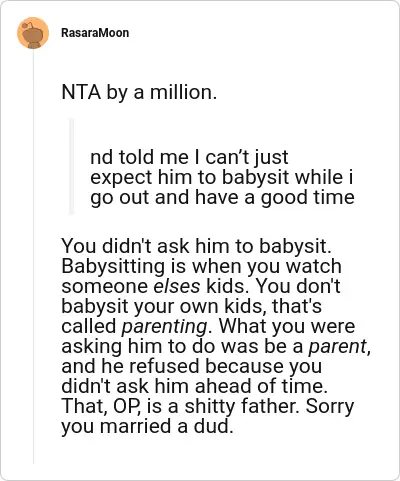Click the italic word 'parent'
Image resolution: width=400 pixels, height=481 pixels.
[338, 347]
